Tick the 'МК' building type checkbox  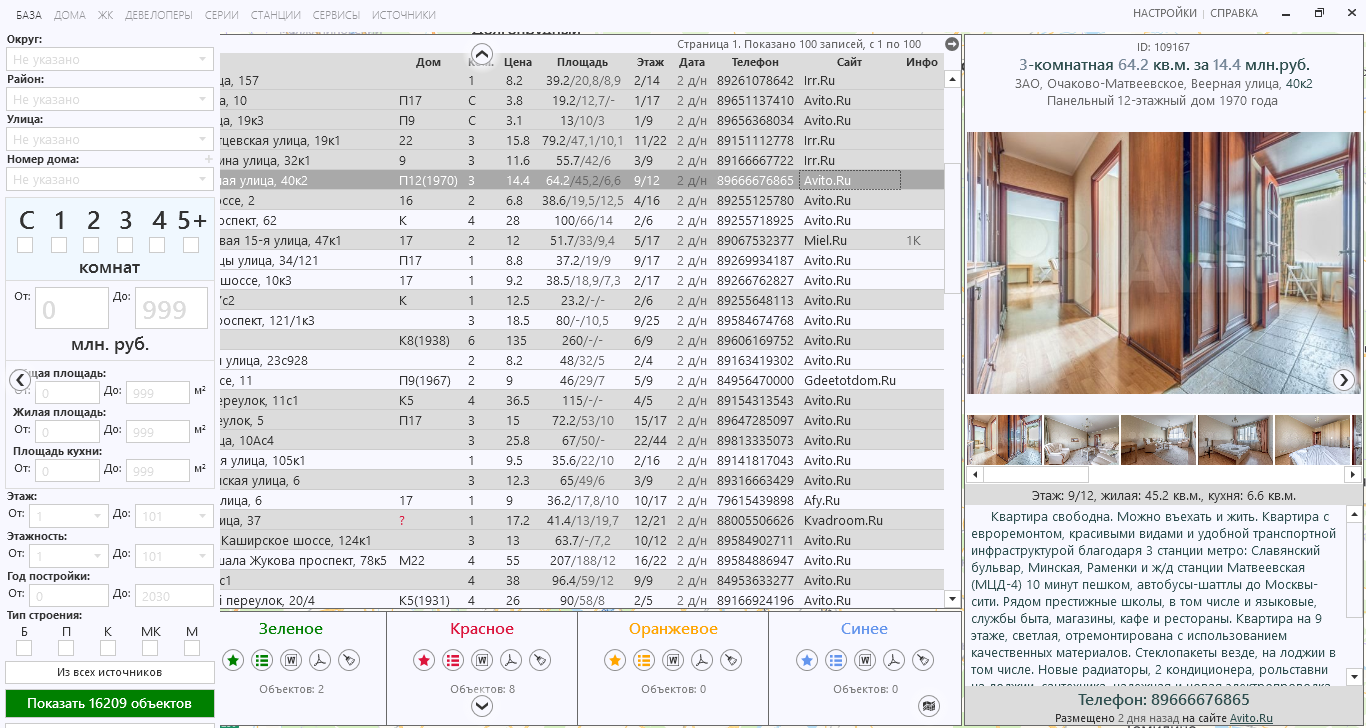(x=150, y=648)
